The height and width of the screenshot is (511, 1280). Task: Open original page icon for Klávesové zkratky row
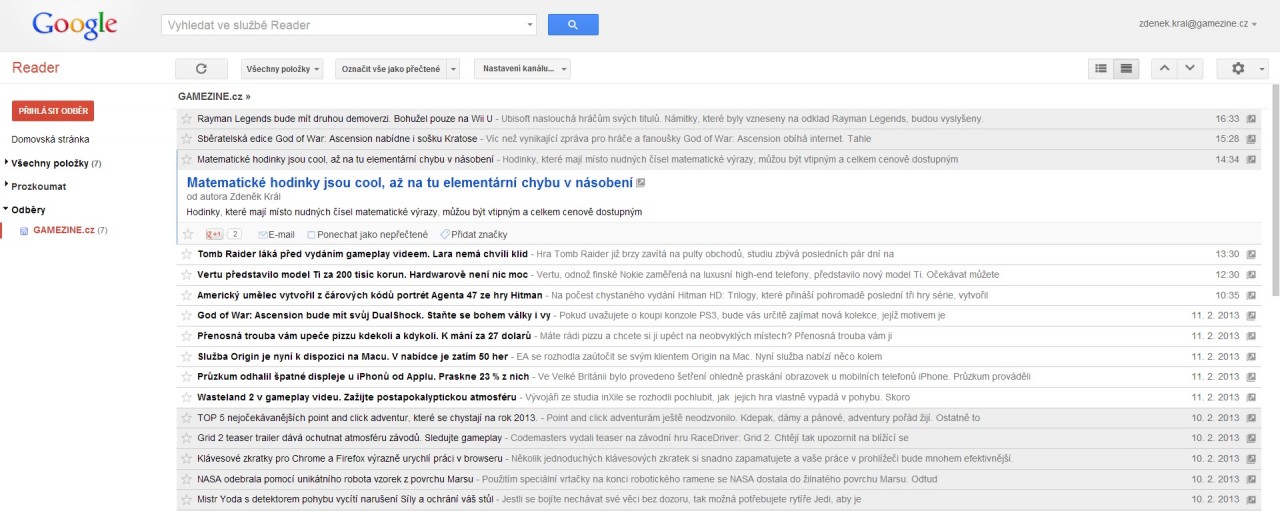tap(1252, 458)
